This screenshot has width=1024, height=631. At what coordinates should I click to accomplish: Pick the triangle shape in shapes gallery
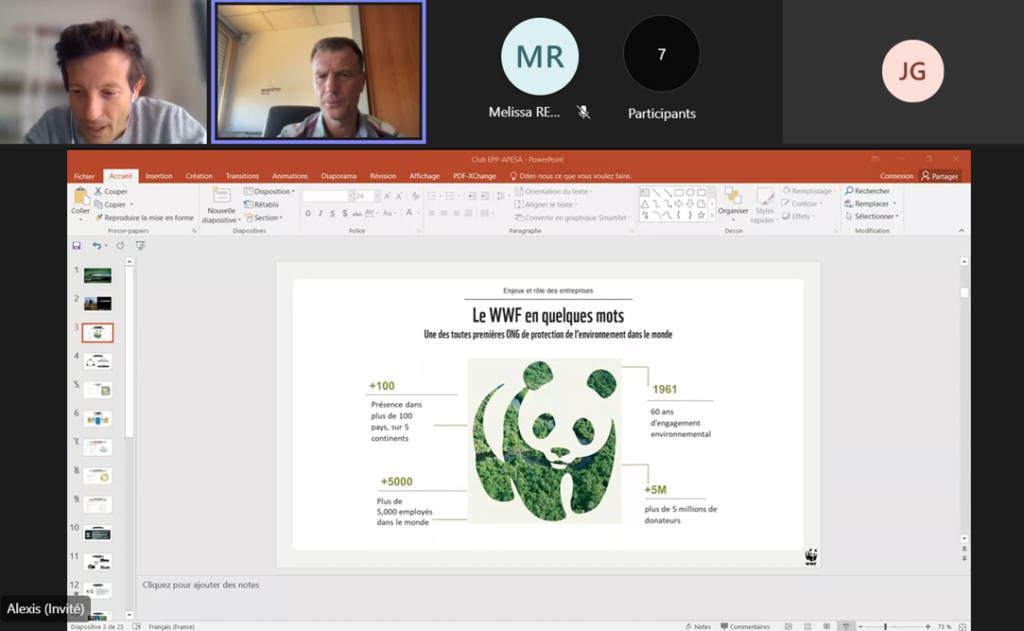click(x=645, y=204)
